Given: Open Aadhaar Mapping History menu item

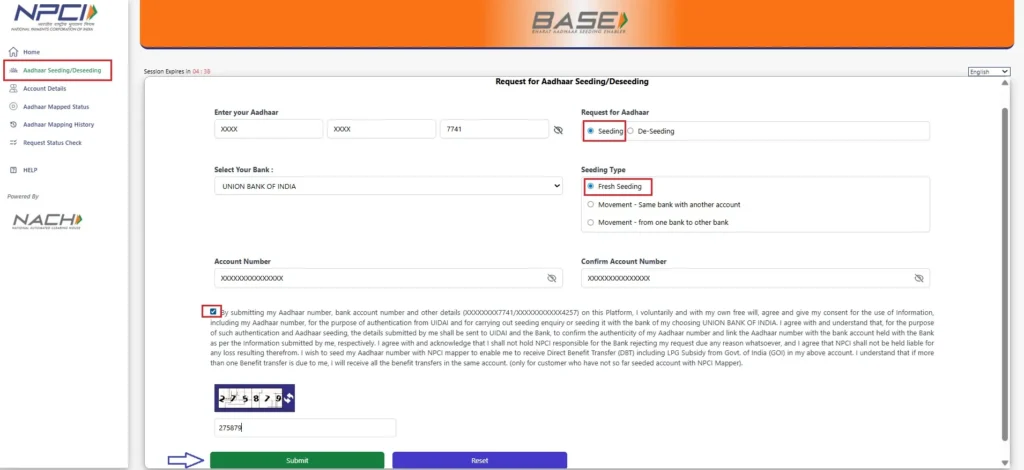Looking at the screenshot, I should click(x=59, y=125).
